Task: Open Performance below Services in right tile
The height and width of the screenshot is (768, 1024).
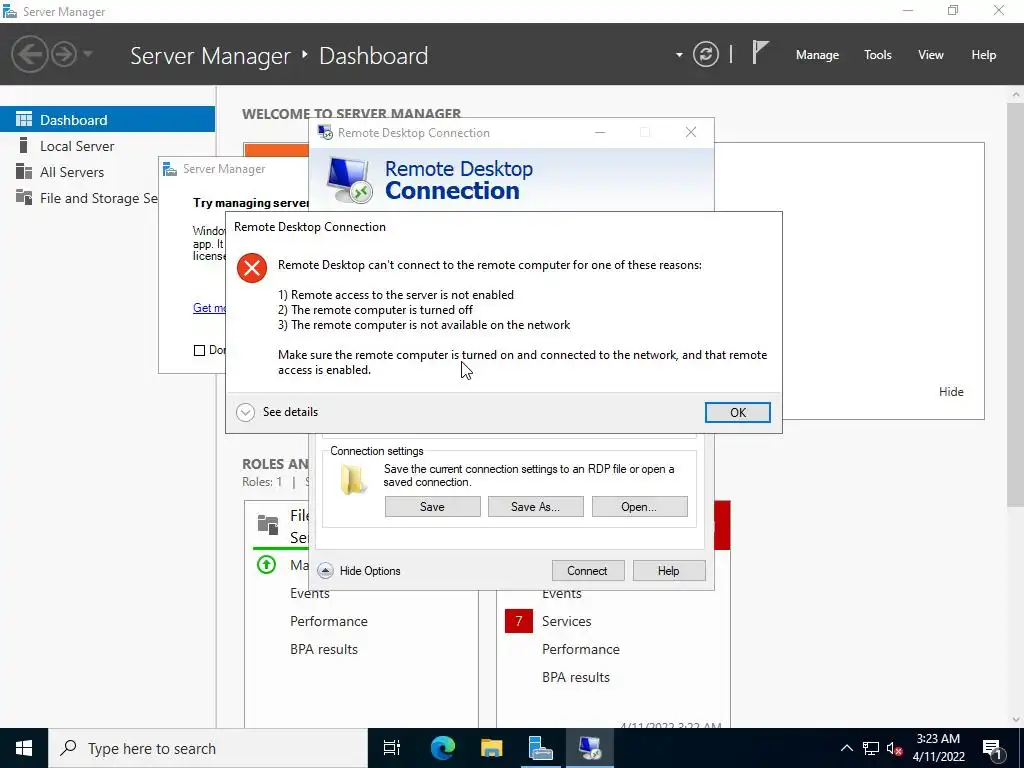Action: [x=581, y=649]
